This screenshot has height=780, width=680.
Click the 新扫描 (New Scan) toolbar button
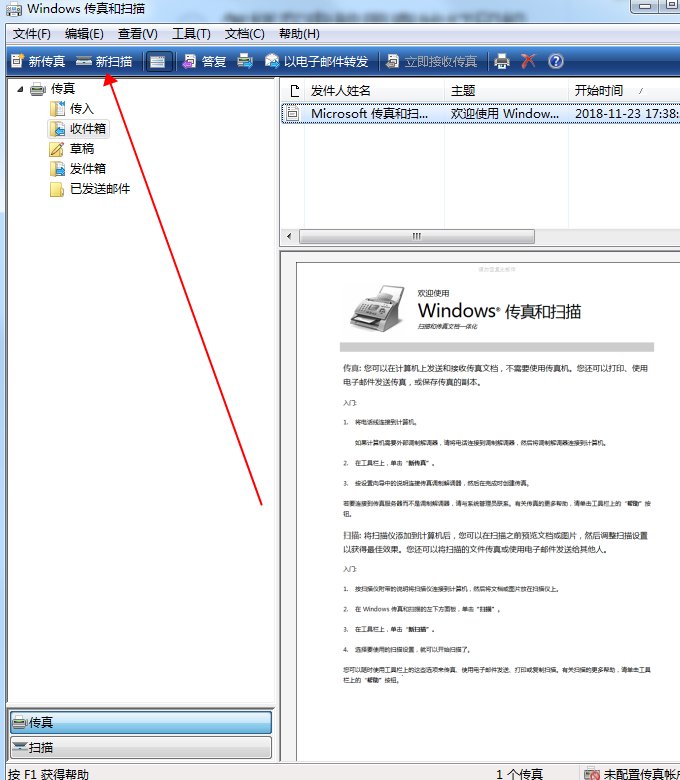(104, 61)
